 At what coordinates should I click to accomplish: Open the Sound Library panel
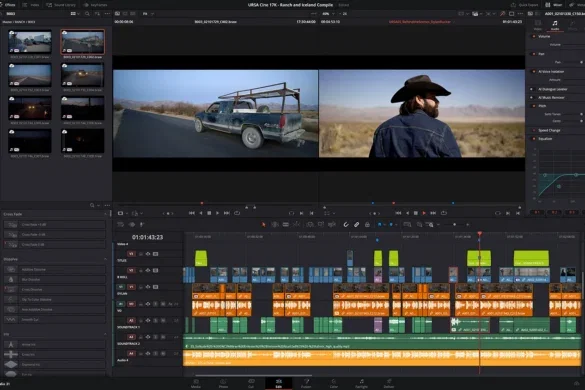point(61,5)
